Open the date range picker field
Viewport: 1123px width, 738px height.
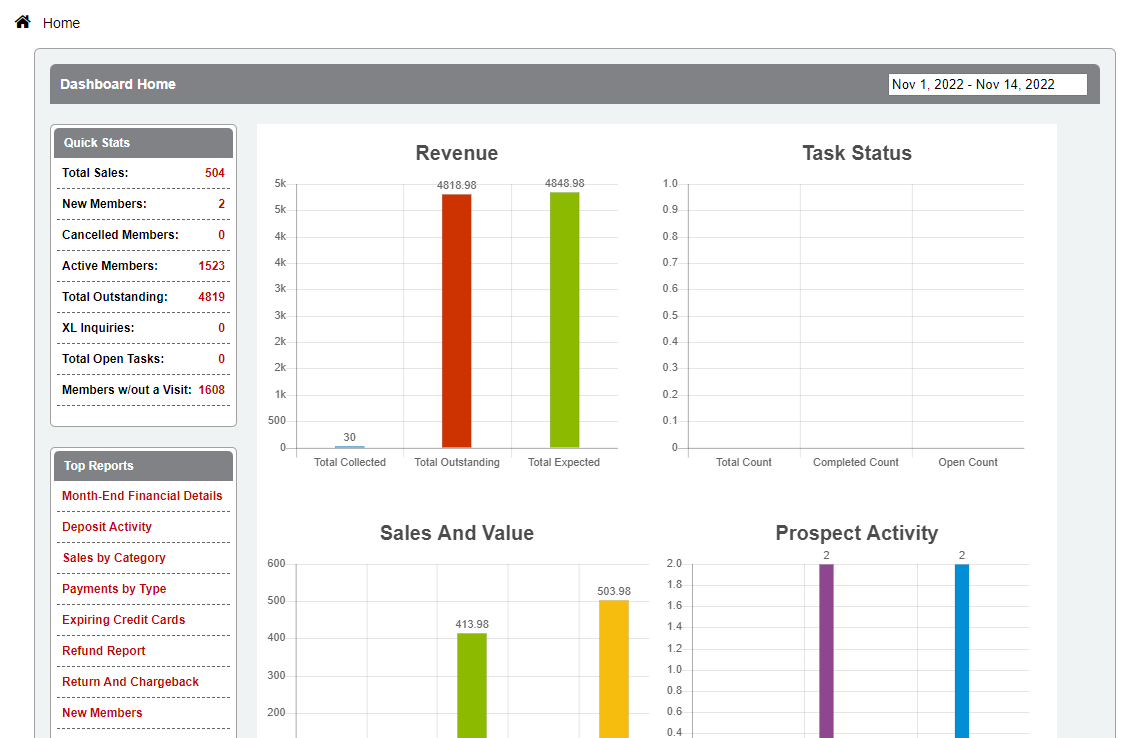(986, 85)
